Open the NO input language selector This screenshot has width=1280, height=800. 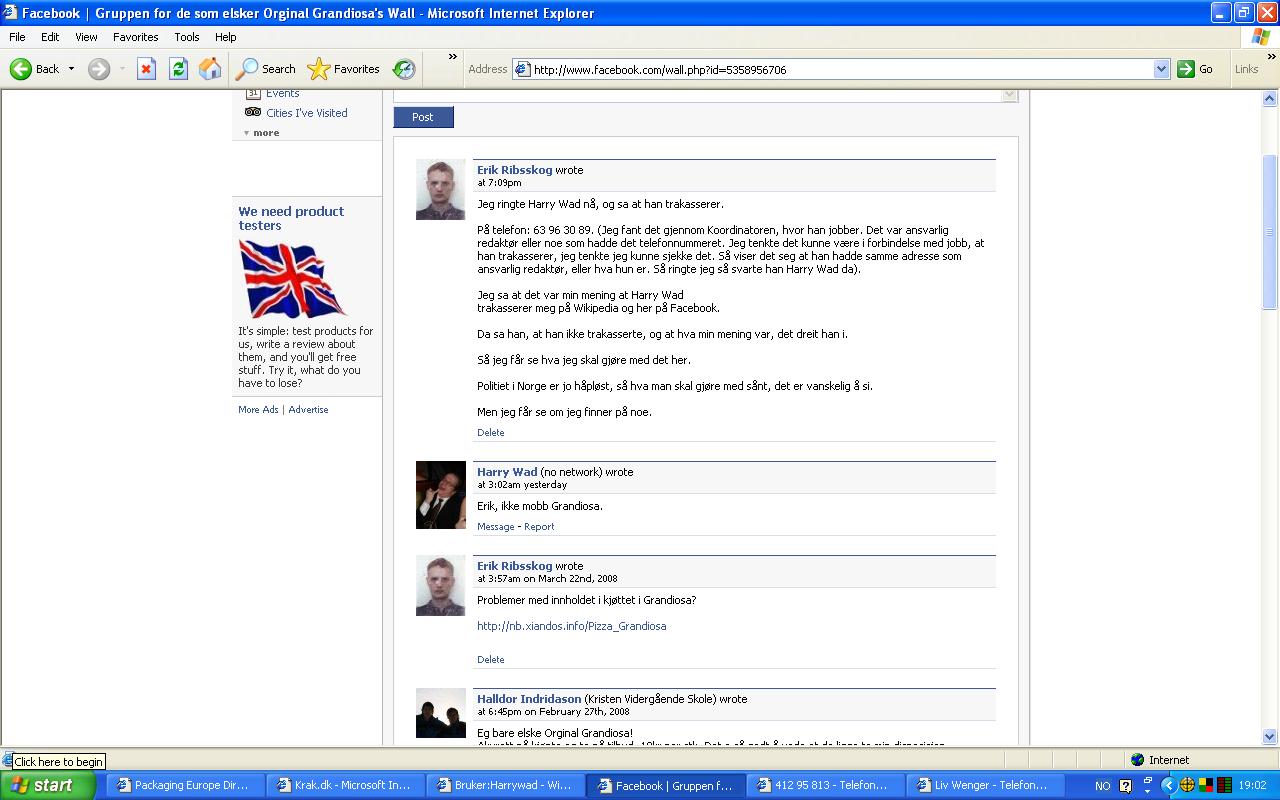pyautogui.click(x=1102, y=786)
